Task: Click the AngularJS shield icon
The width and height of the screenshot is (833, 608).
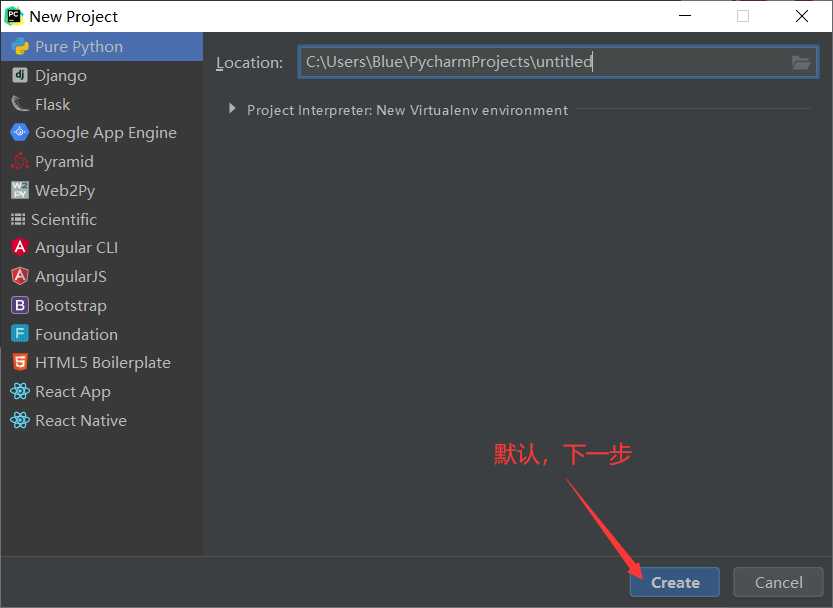Action: click(20, 276)
